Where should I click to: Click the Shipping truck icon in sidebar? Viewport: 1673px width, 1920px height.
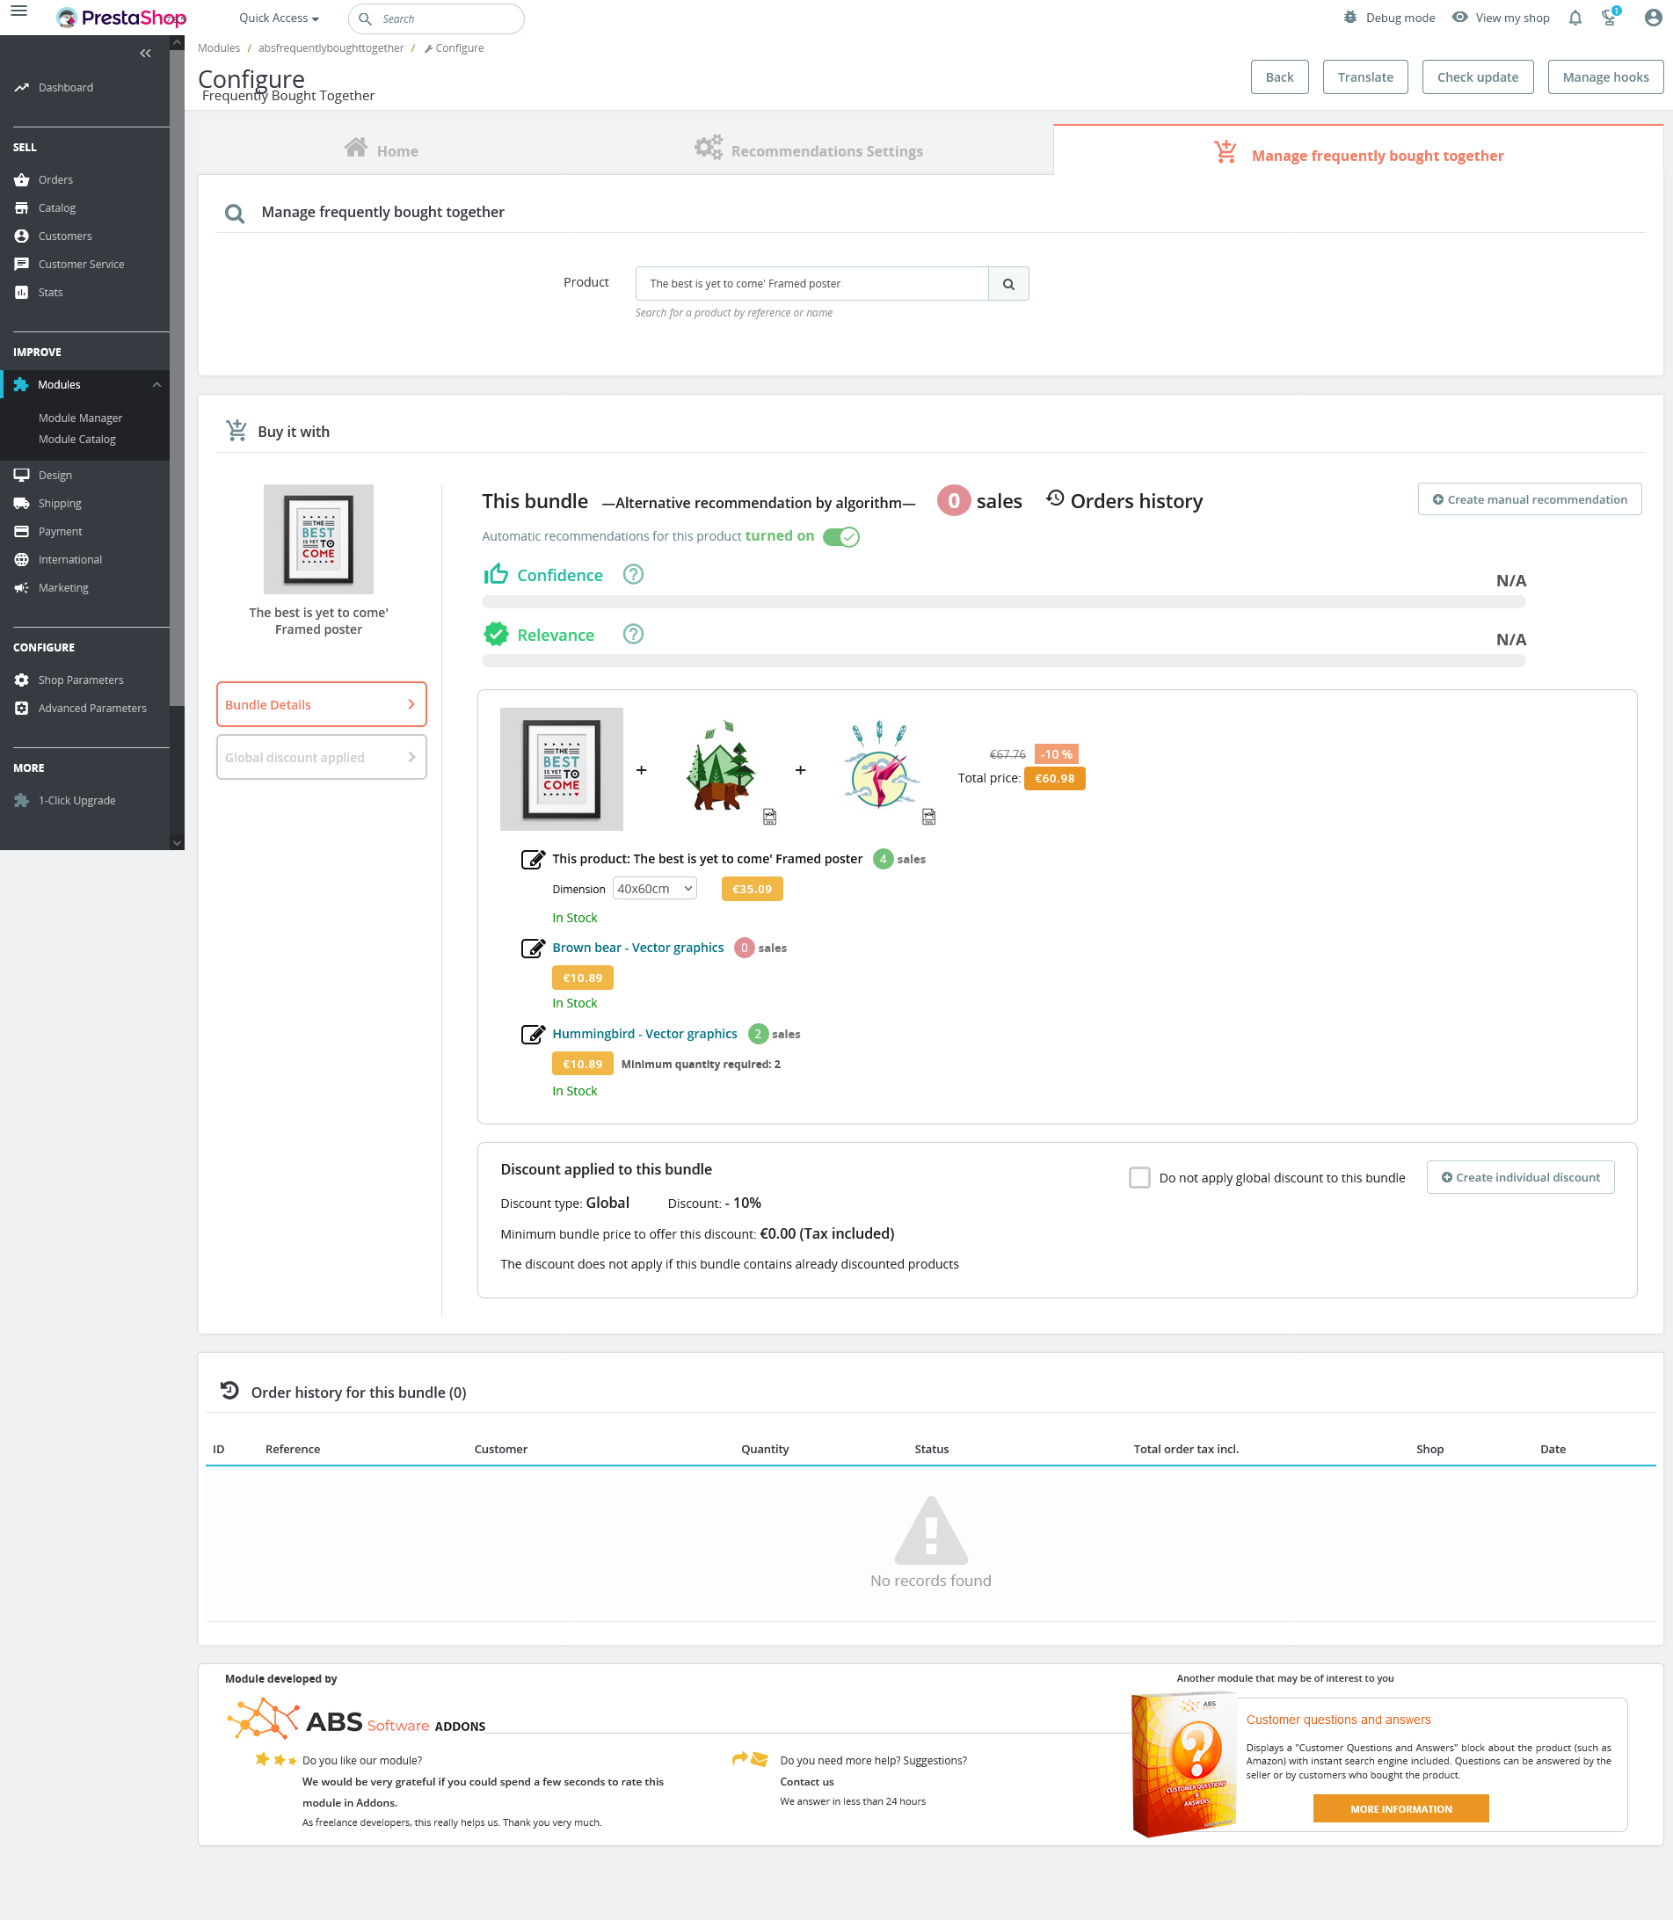21,503
